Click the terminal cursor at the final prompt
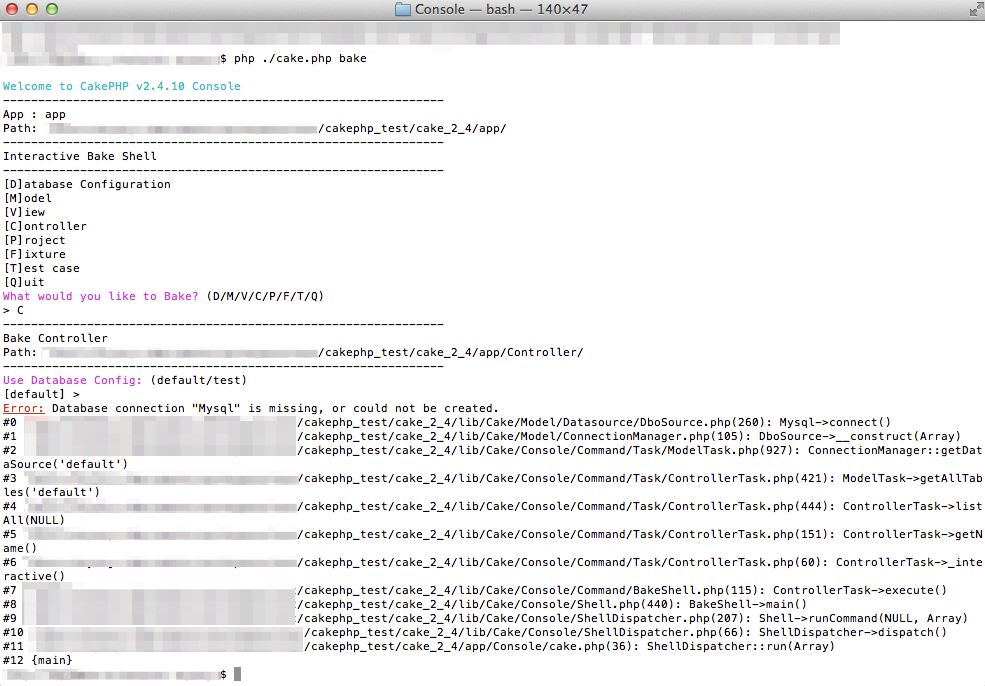This screenshot has height=686, width=985. point(237,674)
